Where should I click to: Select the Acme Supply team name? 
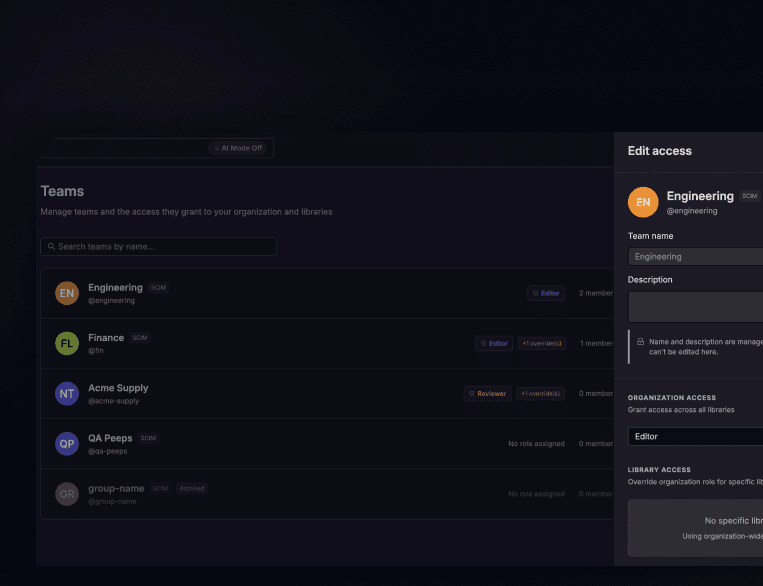click(x=118, y=388)
